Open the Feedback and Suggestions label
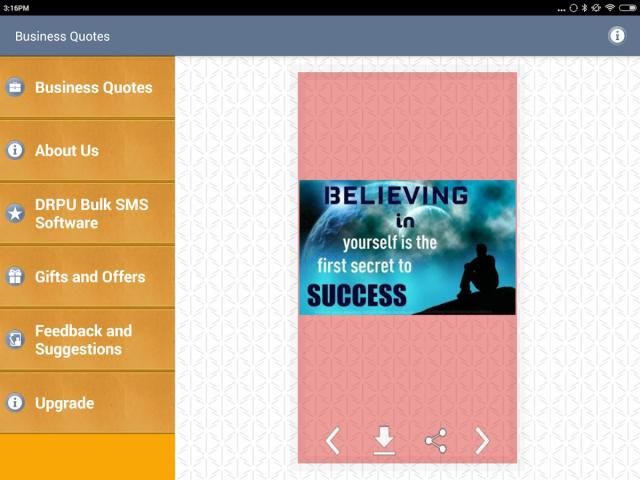This screenshot has height=480, width=640. (83, 340)
